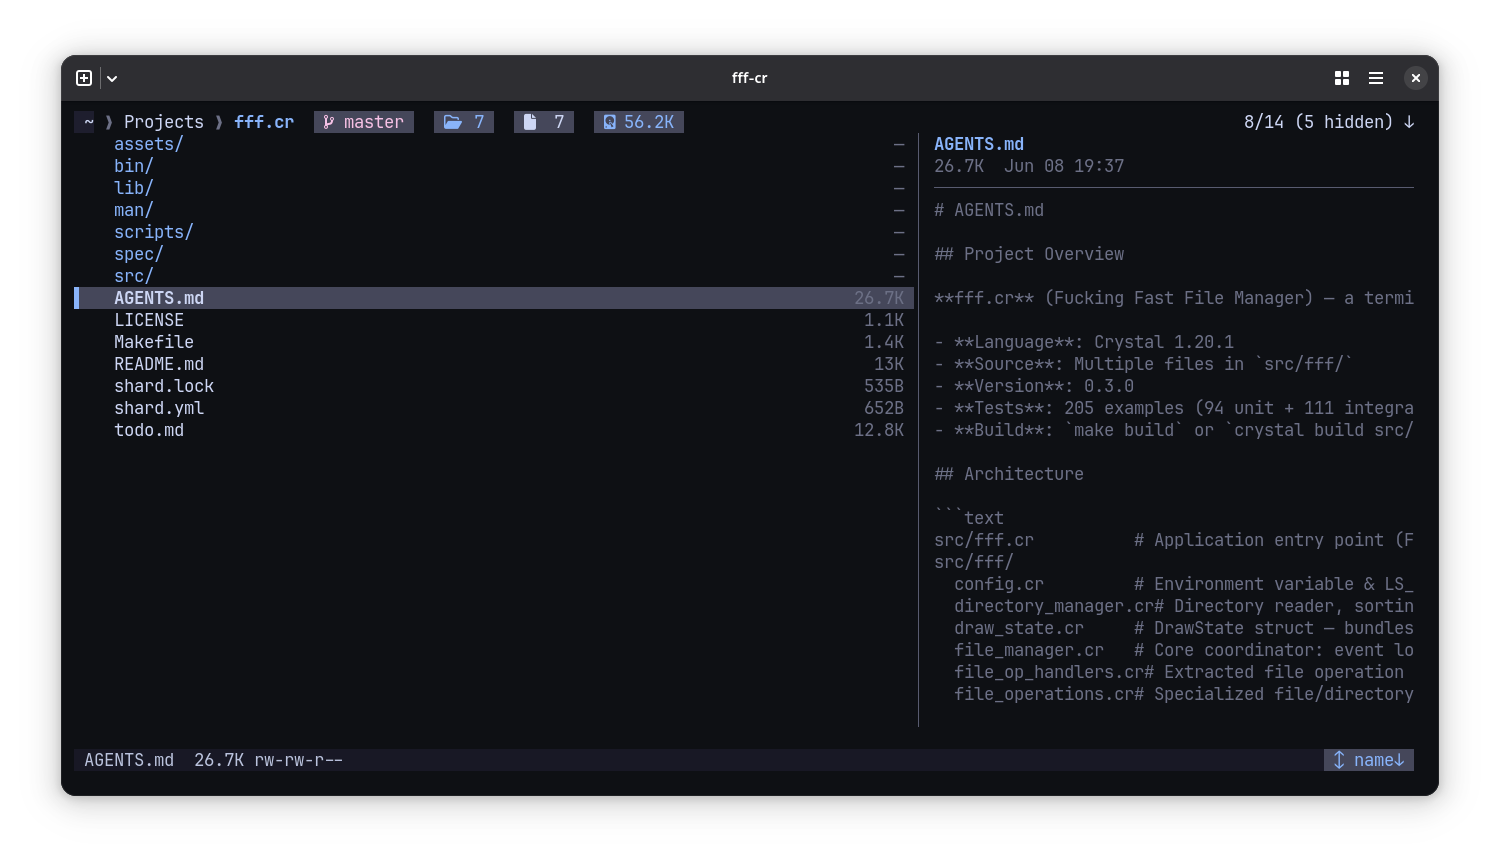The height and width of the screenshot is (863, 1500).
Task: Click the '## Architecture' heading in preview
Action: (1009, 474)
